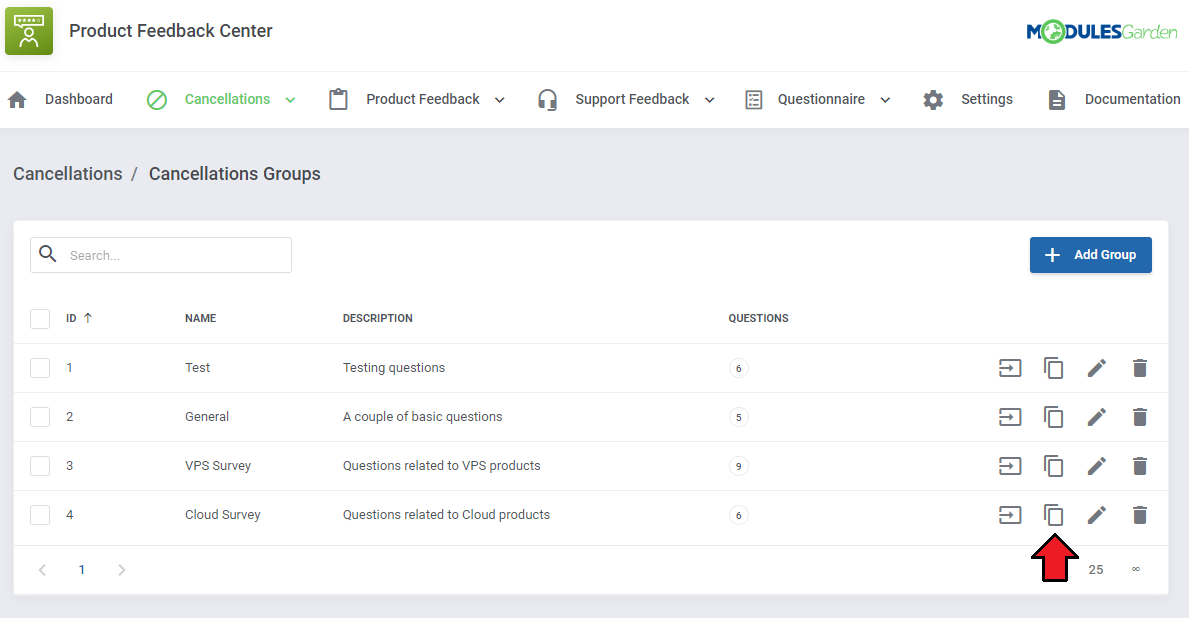Click the Support Feedback headset icon
Screen dimensions: 1189x618
pos(547,99)
